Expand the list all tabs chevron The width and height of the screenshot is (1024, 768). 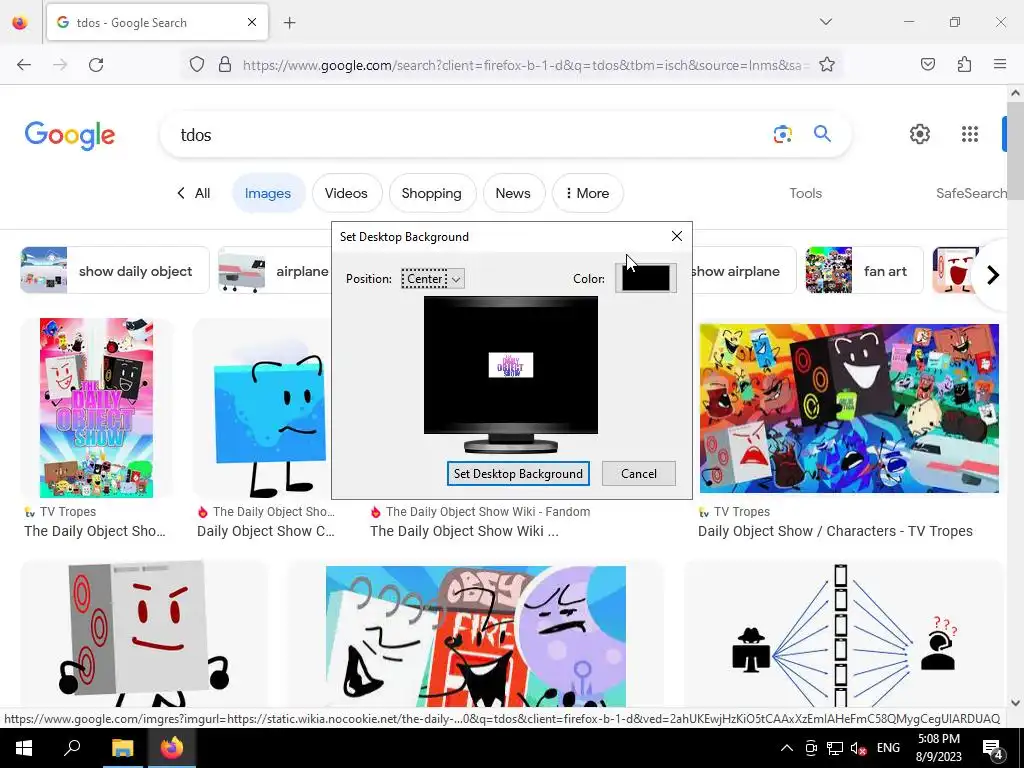pyautogui.click(x=825, y=22)
